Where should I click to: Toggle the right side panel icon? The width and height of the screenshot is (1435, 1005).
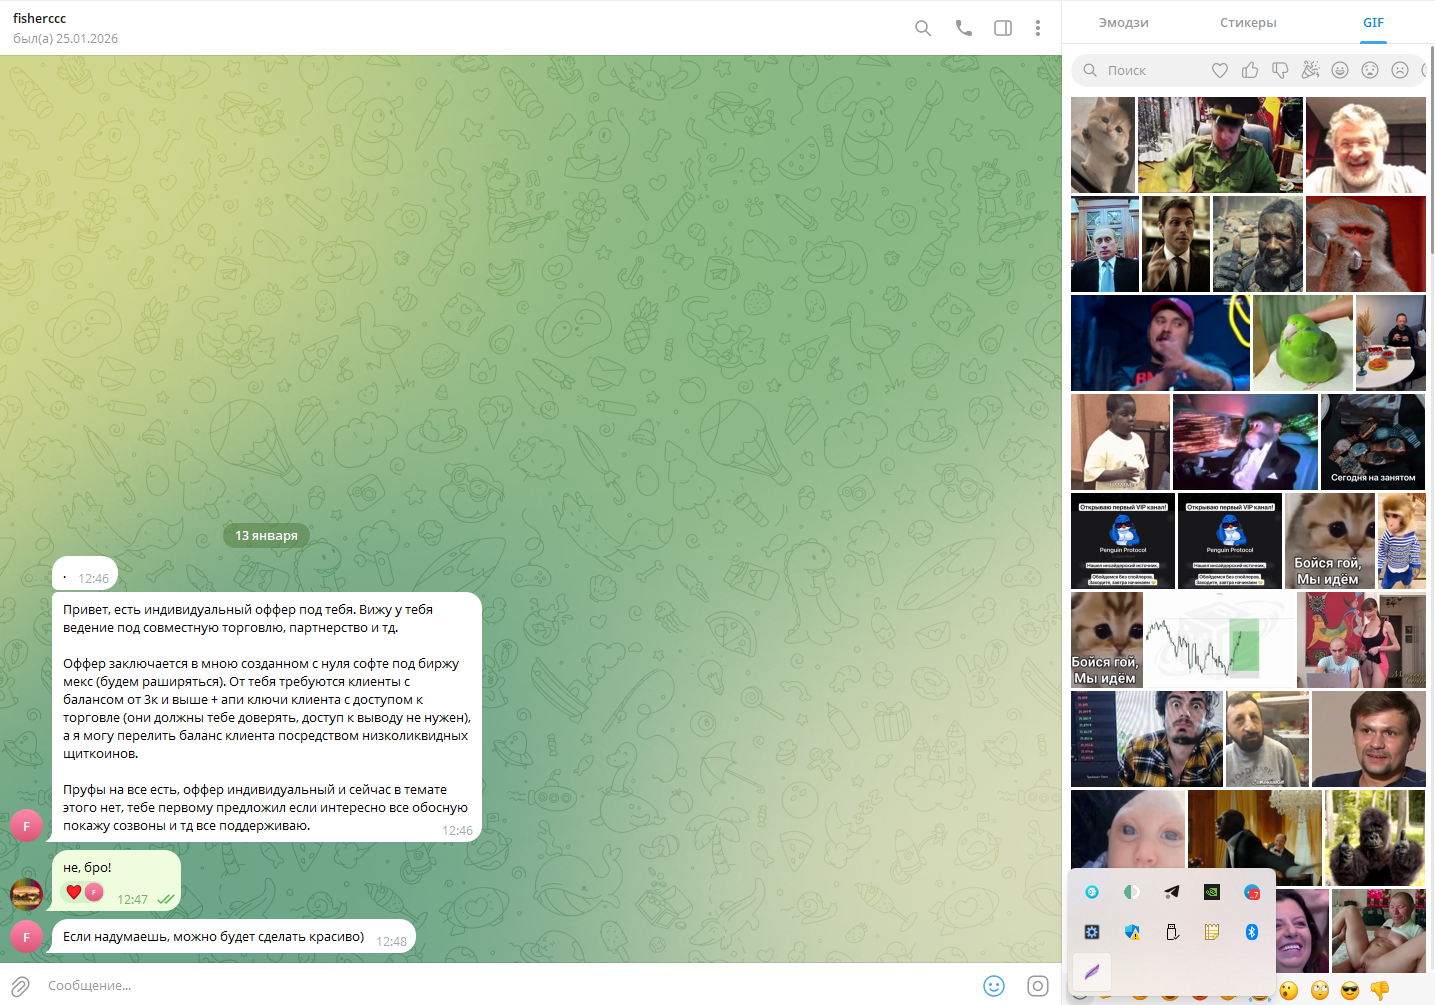point(1003,28)
